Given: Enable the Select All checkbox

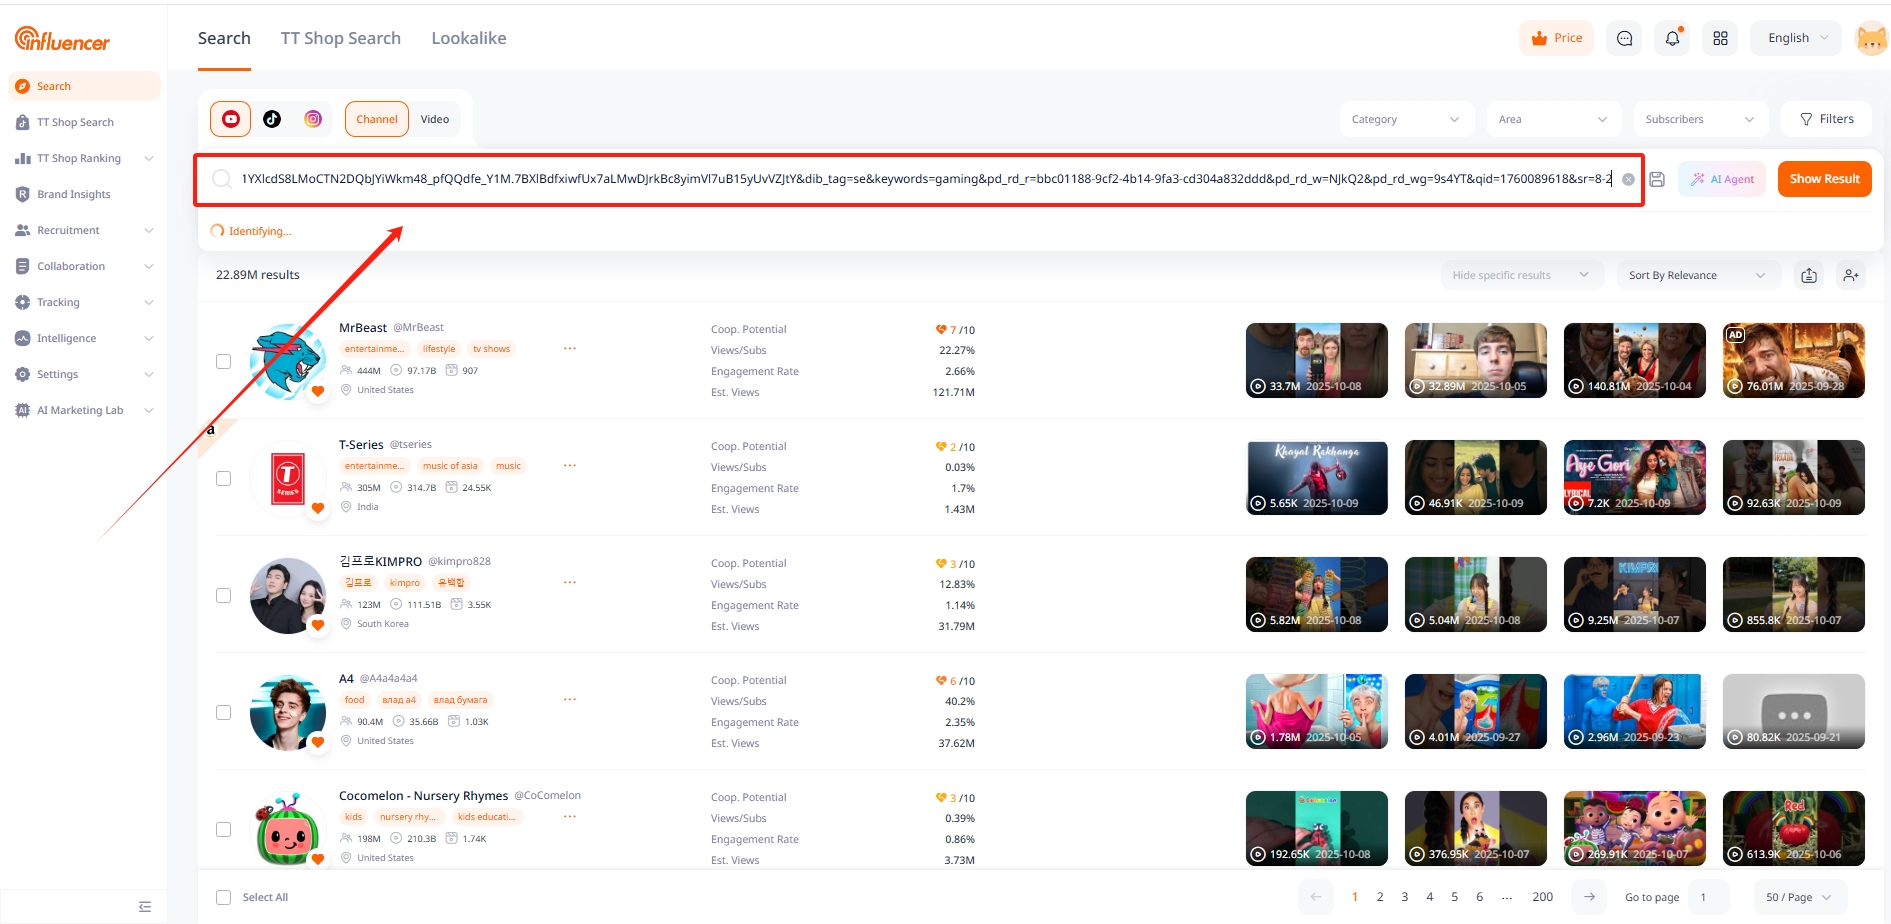Looking at the screenshot, I should coord(224,897).
